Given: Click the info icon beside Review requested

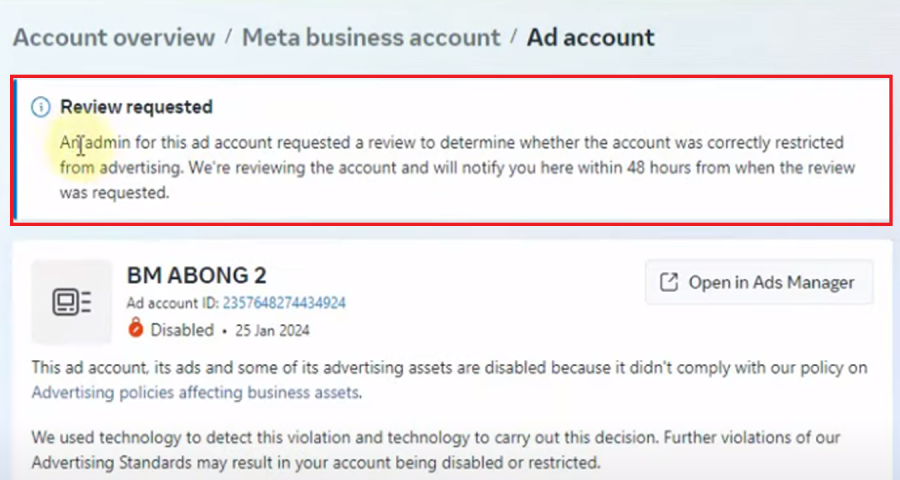Looking at the screenshot, I should coord(41,107).
